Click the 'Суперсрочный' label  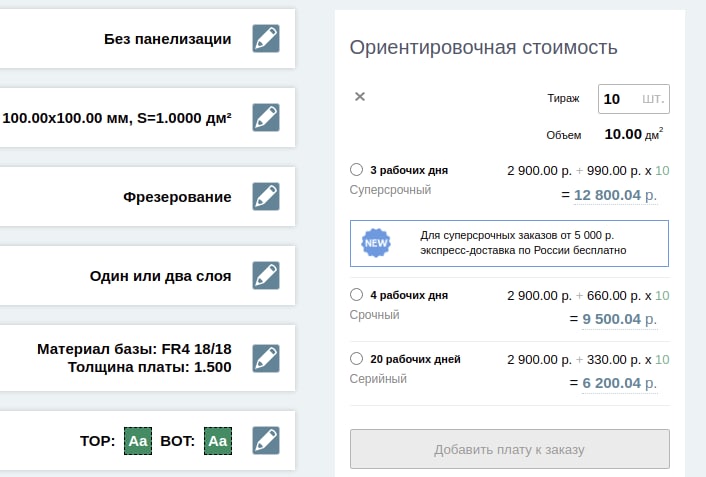coord(390,190)
